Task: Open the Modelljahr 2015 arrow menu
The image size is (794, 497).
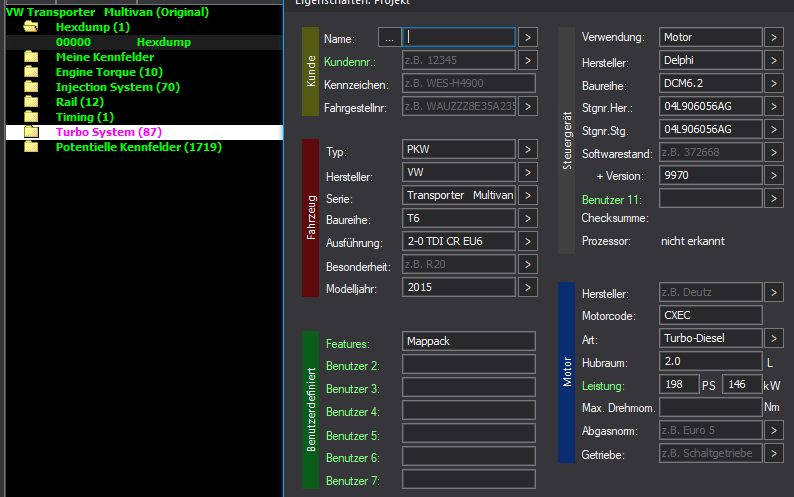Action: 528,288
